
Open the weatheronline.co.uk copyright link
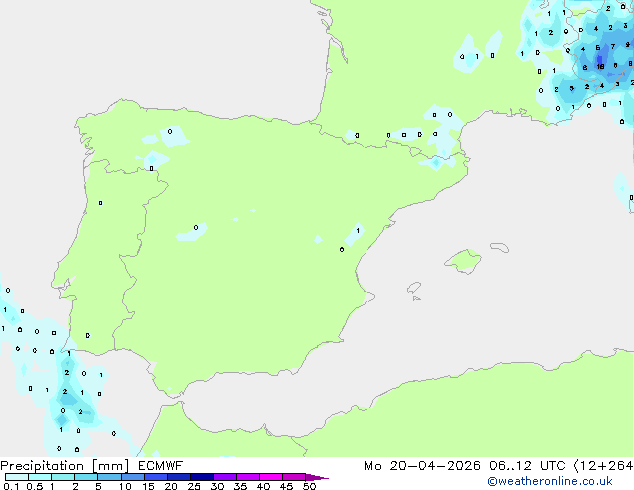[550, 481]
